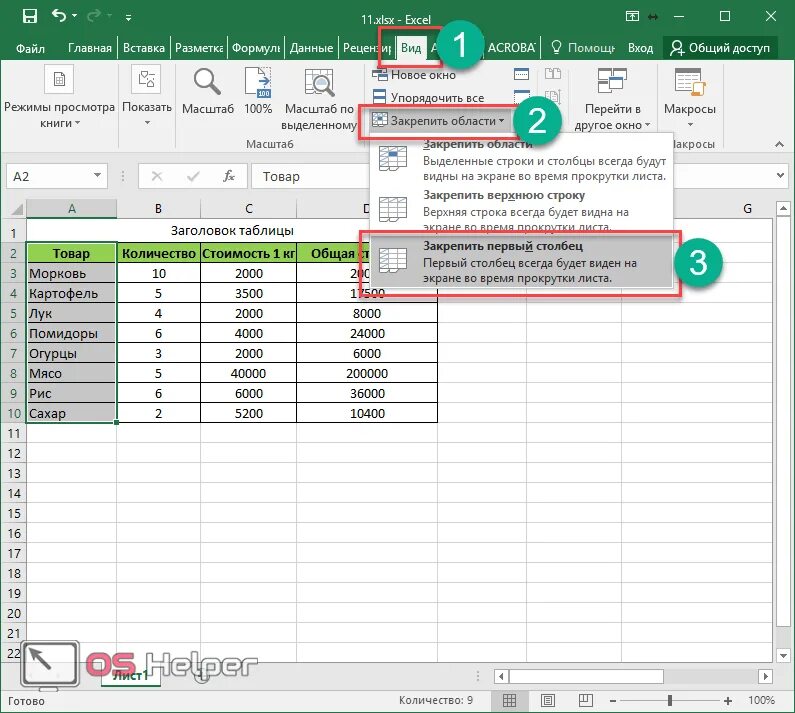This screenshot has height=713, width=795.
Task: Click the Масштаб magnifier icon
Action: coord(207,81)
